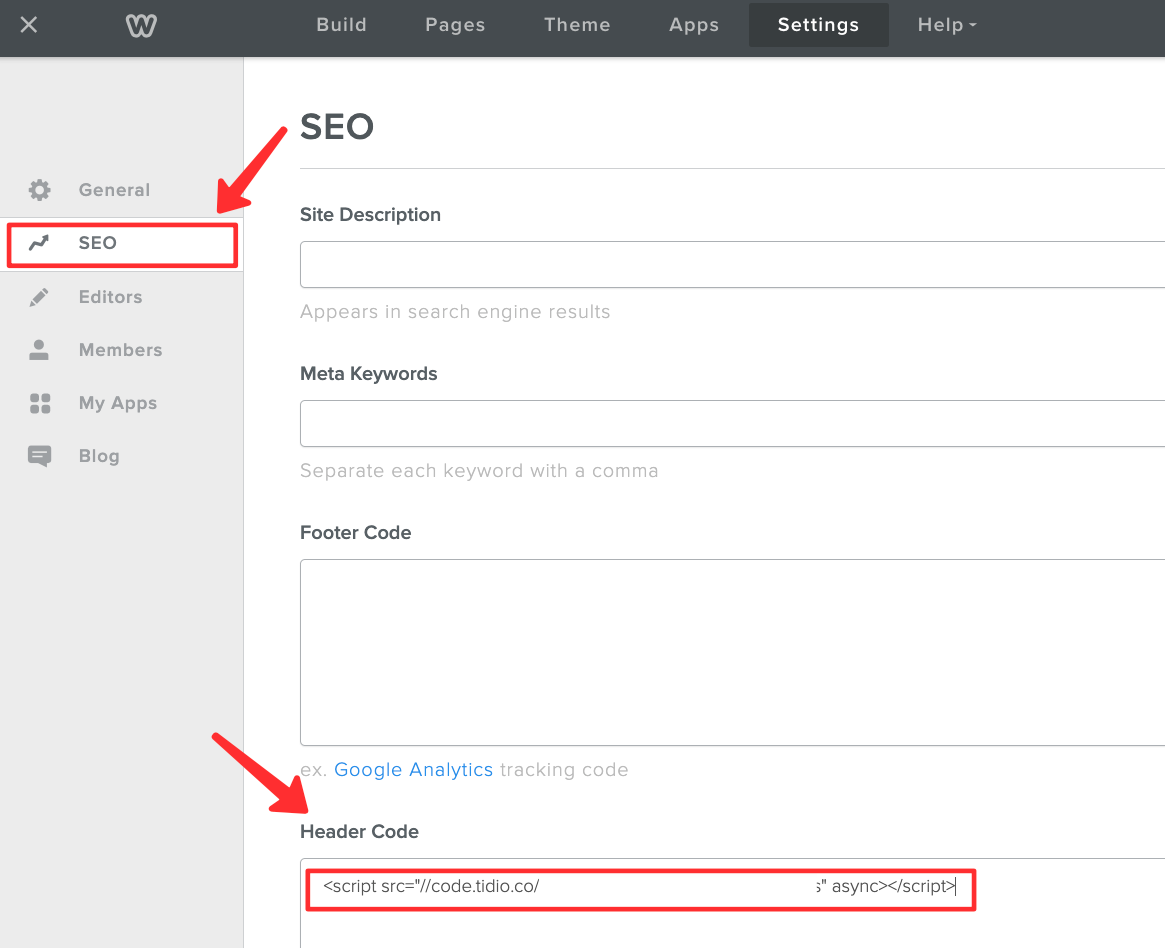1165x948 pixels.
Task: Click the Meta Keywords label
Action: 369,374
